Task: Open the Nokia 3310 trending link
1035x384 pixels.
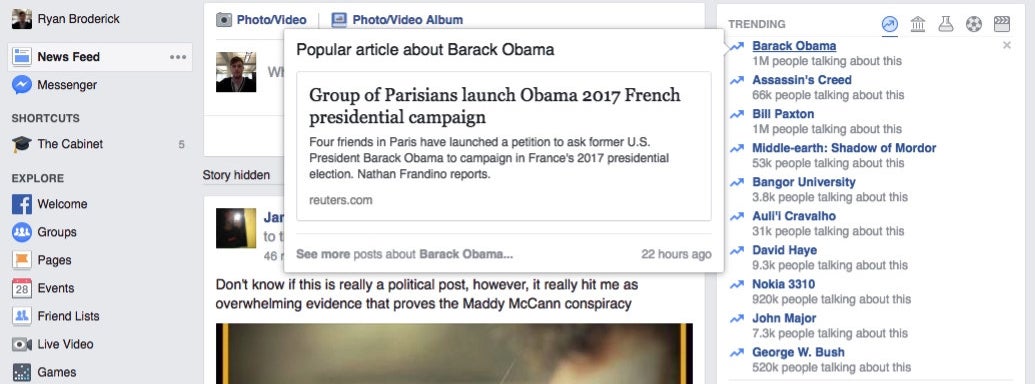Action: pos(784,284)
